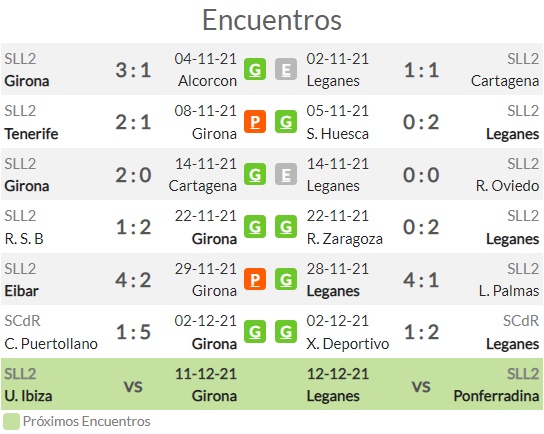Click green G badge for R. Zaragoza match
Viewport: 544px width, 434px height.
pyautogui.click(x=286, y=227)
